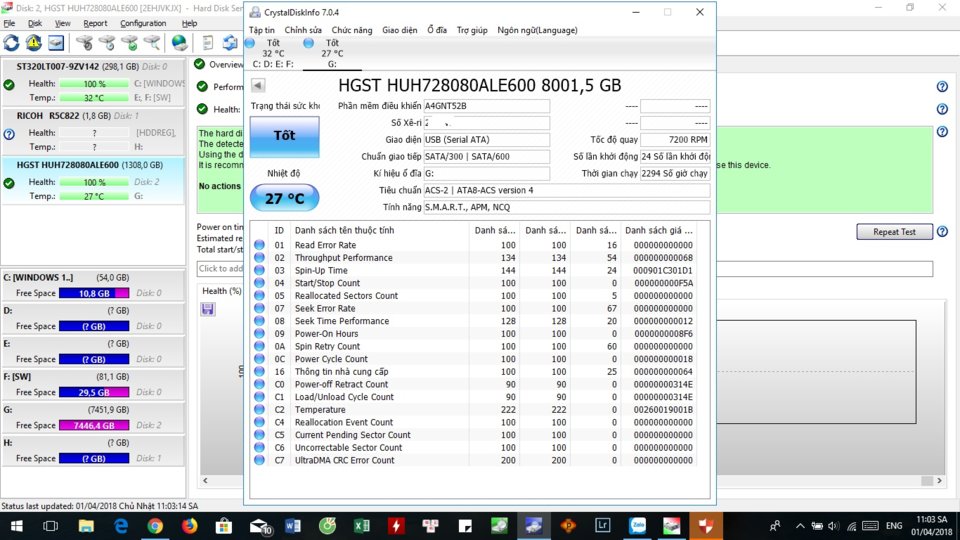960x540 pixels.
Task: Click the globe toolbar icon
Action: (x=179, y=43)
